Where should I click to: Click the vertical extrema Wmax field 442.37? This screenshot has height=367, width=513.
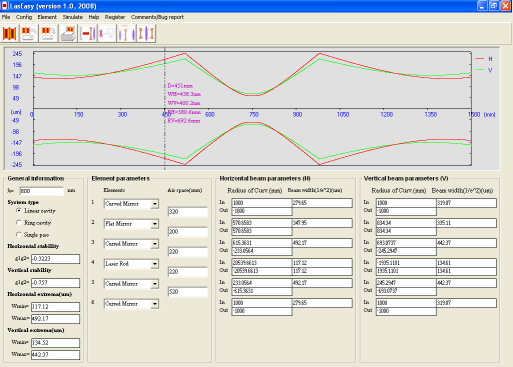pyautogui.click(x=55, y=355)
